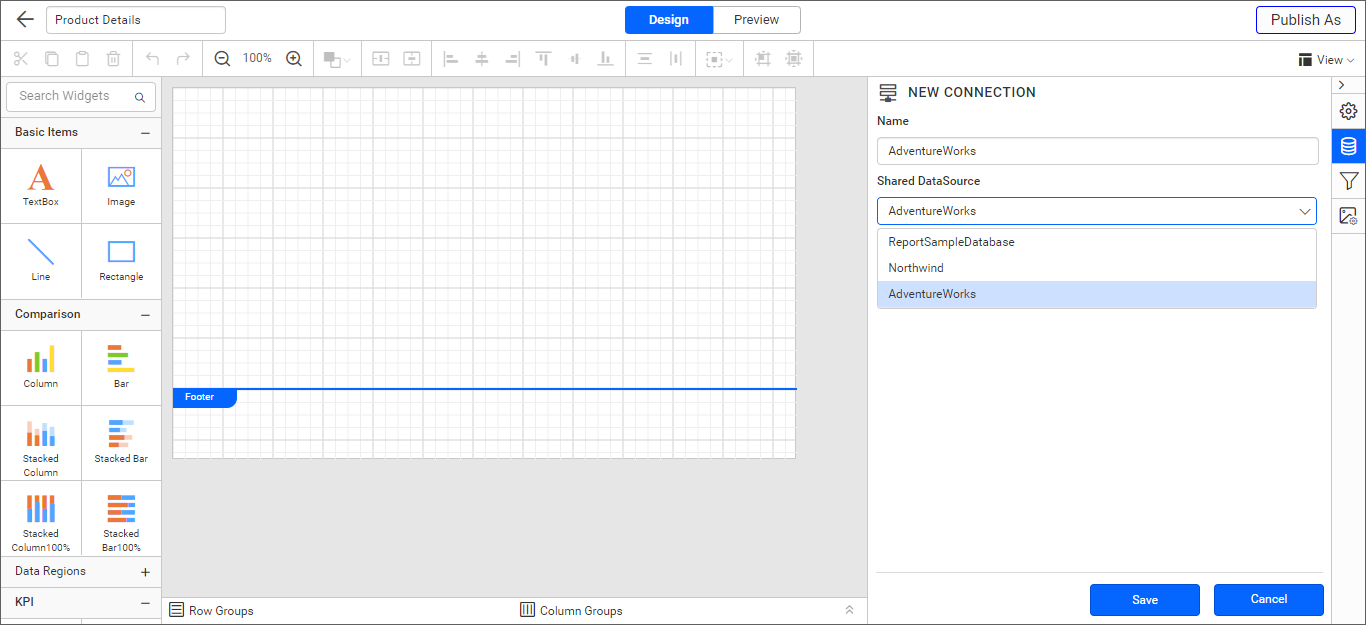Screen dimensions: 1366x625
Task: Click inside the connection Name field
Action: click(1097, 150)
